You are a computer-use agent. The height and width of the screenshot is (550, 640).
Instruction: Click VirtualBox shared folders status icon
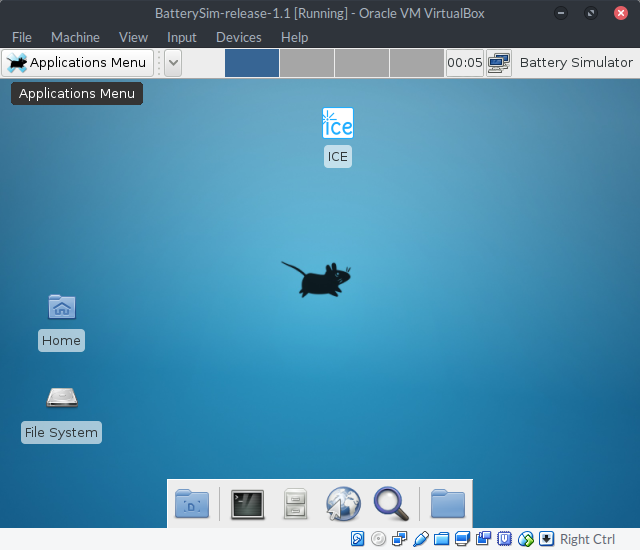click(441, 539)
